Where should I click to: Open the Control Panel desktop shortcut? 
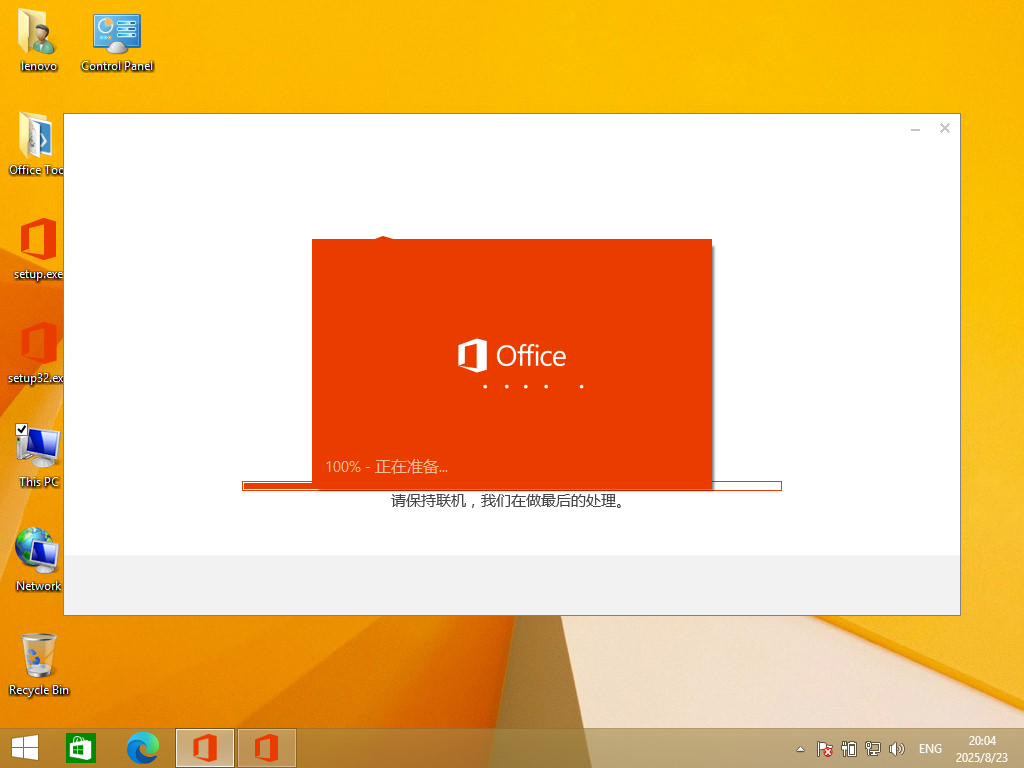[117, 35]
